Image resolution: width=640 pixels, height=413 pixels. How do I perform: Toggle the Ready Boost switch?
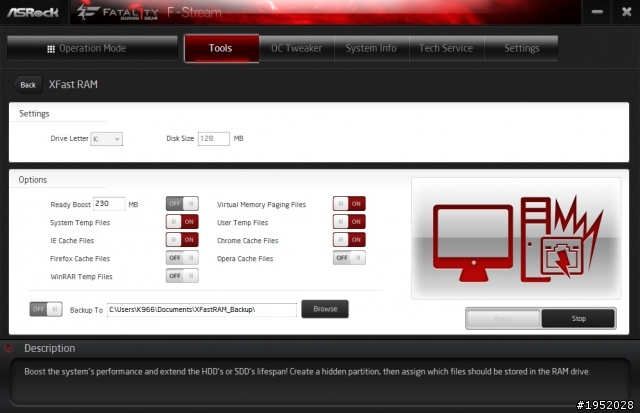(x=182, y=204)
